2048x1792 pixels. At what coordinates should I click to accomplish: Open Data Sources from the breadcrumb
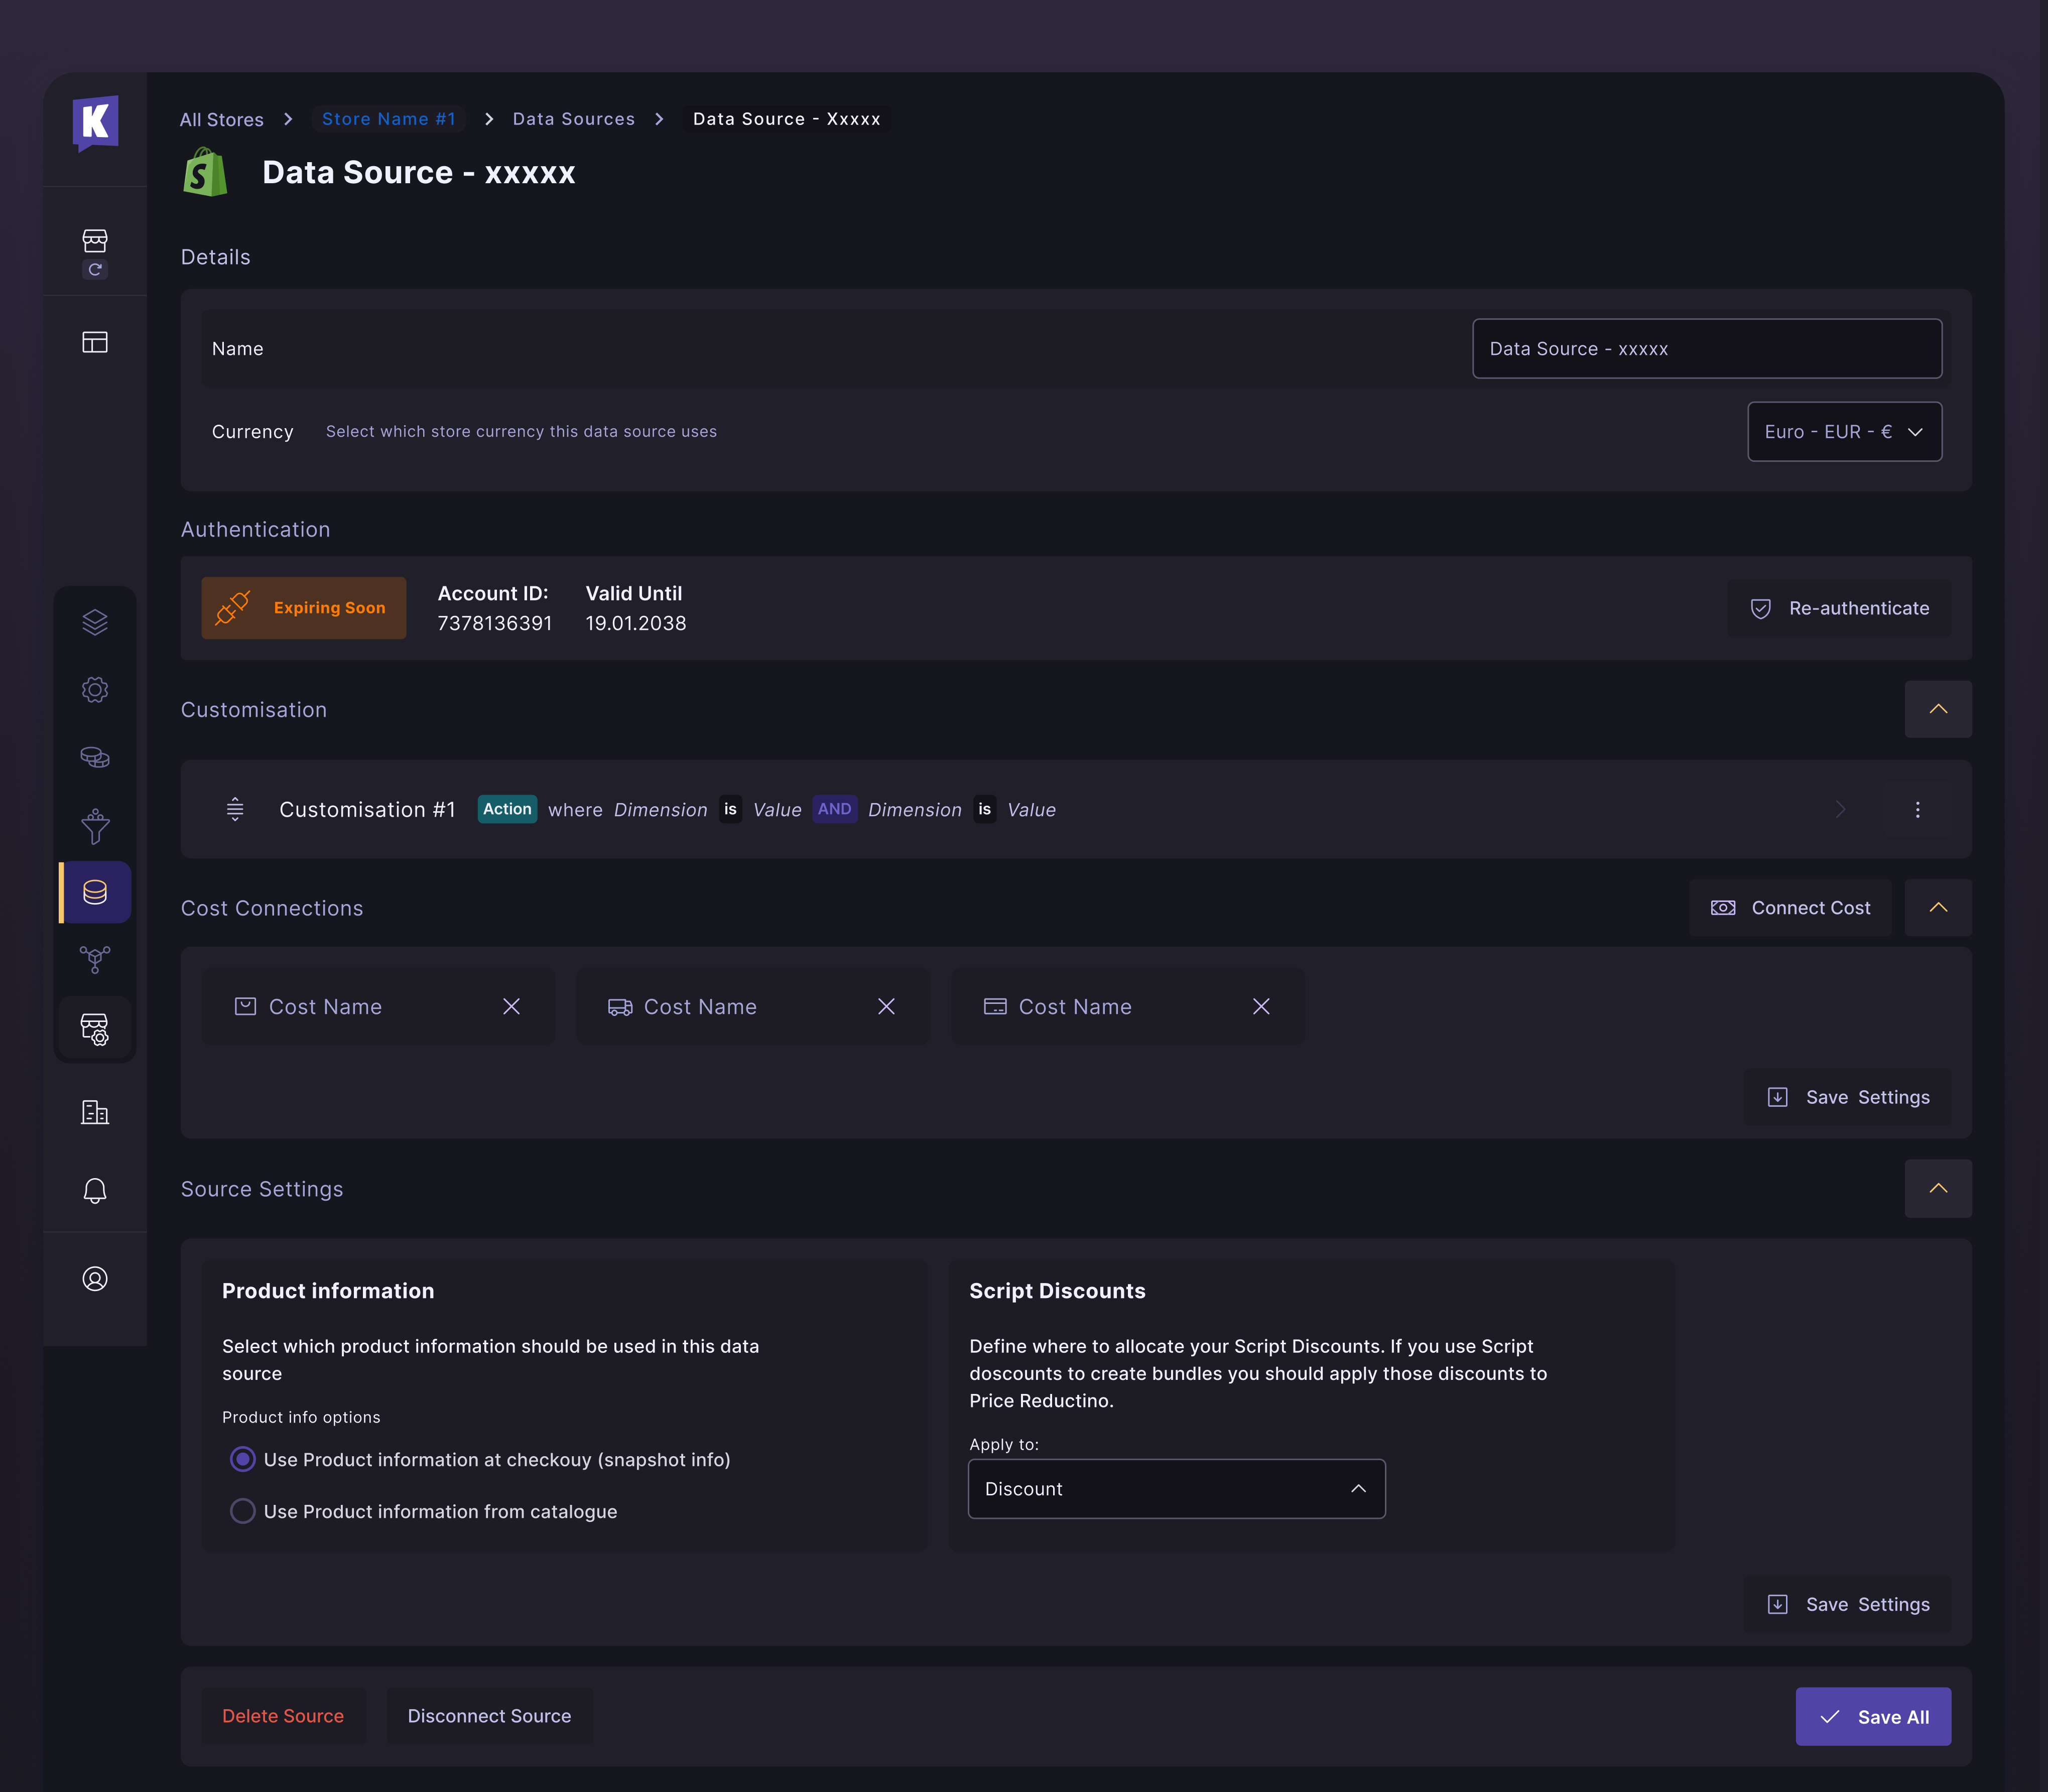[573, 118]
